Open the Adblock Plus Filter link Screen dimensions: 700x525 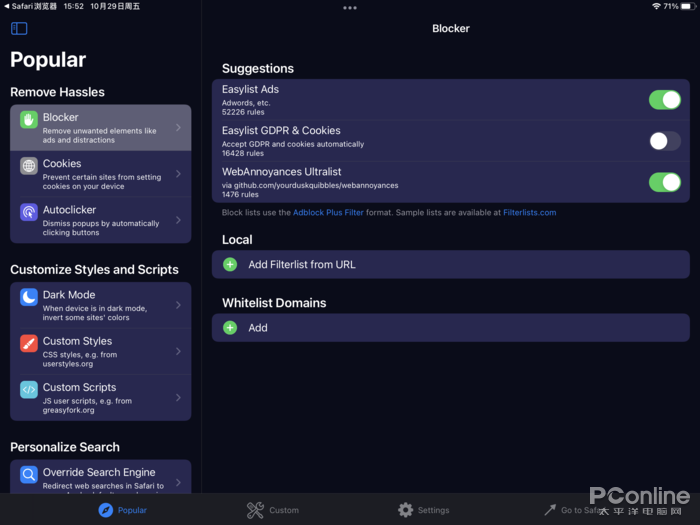(x=328, y=212)
